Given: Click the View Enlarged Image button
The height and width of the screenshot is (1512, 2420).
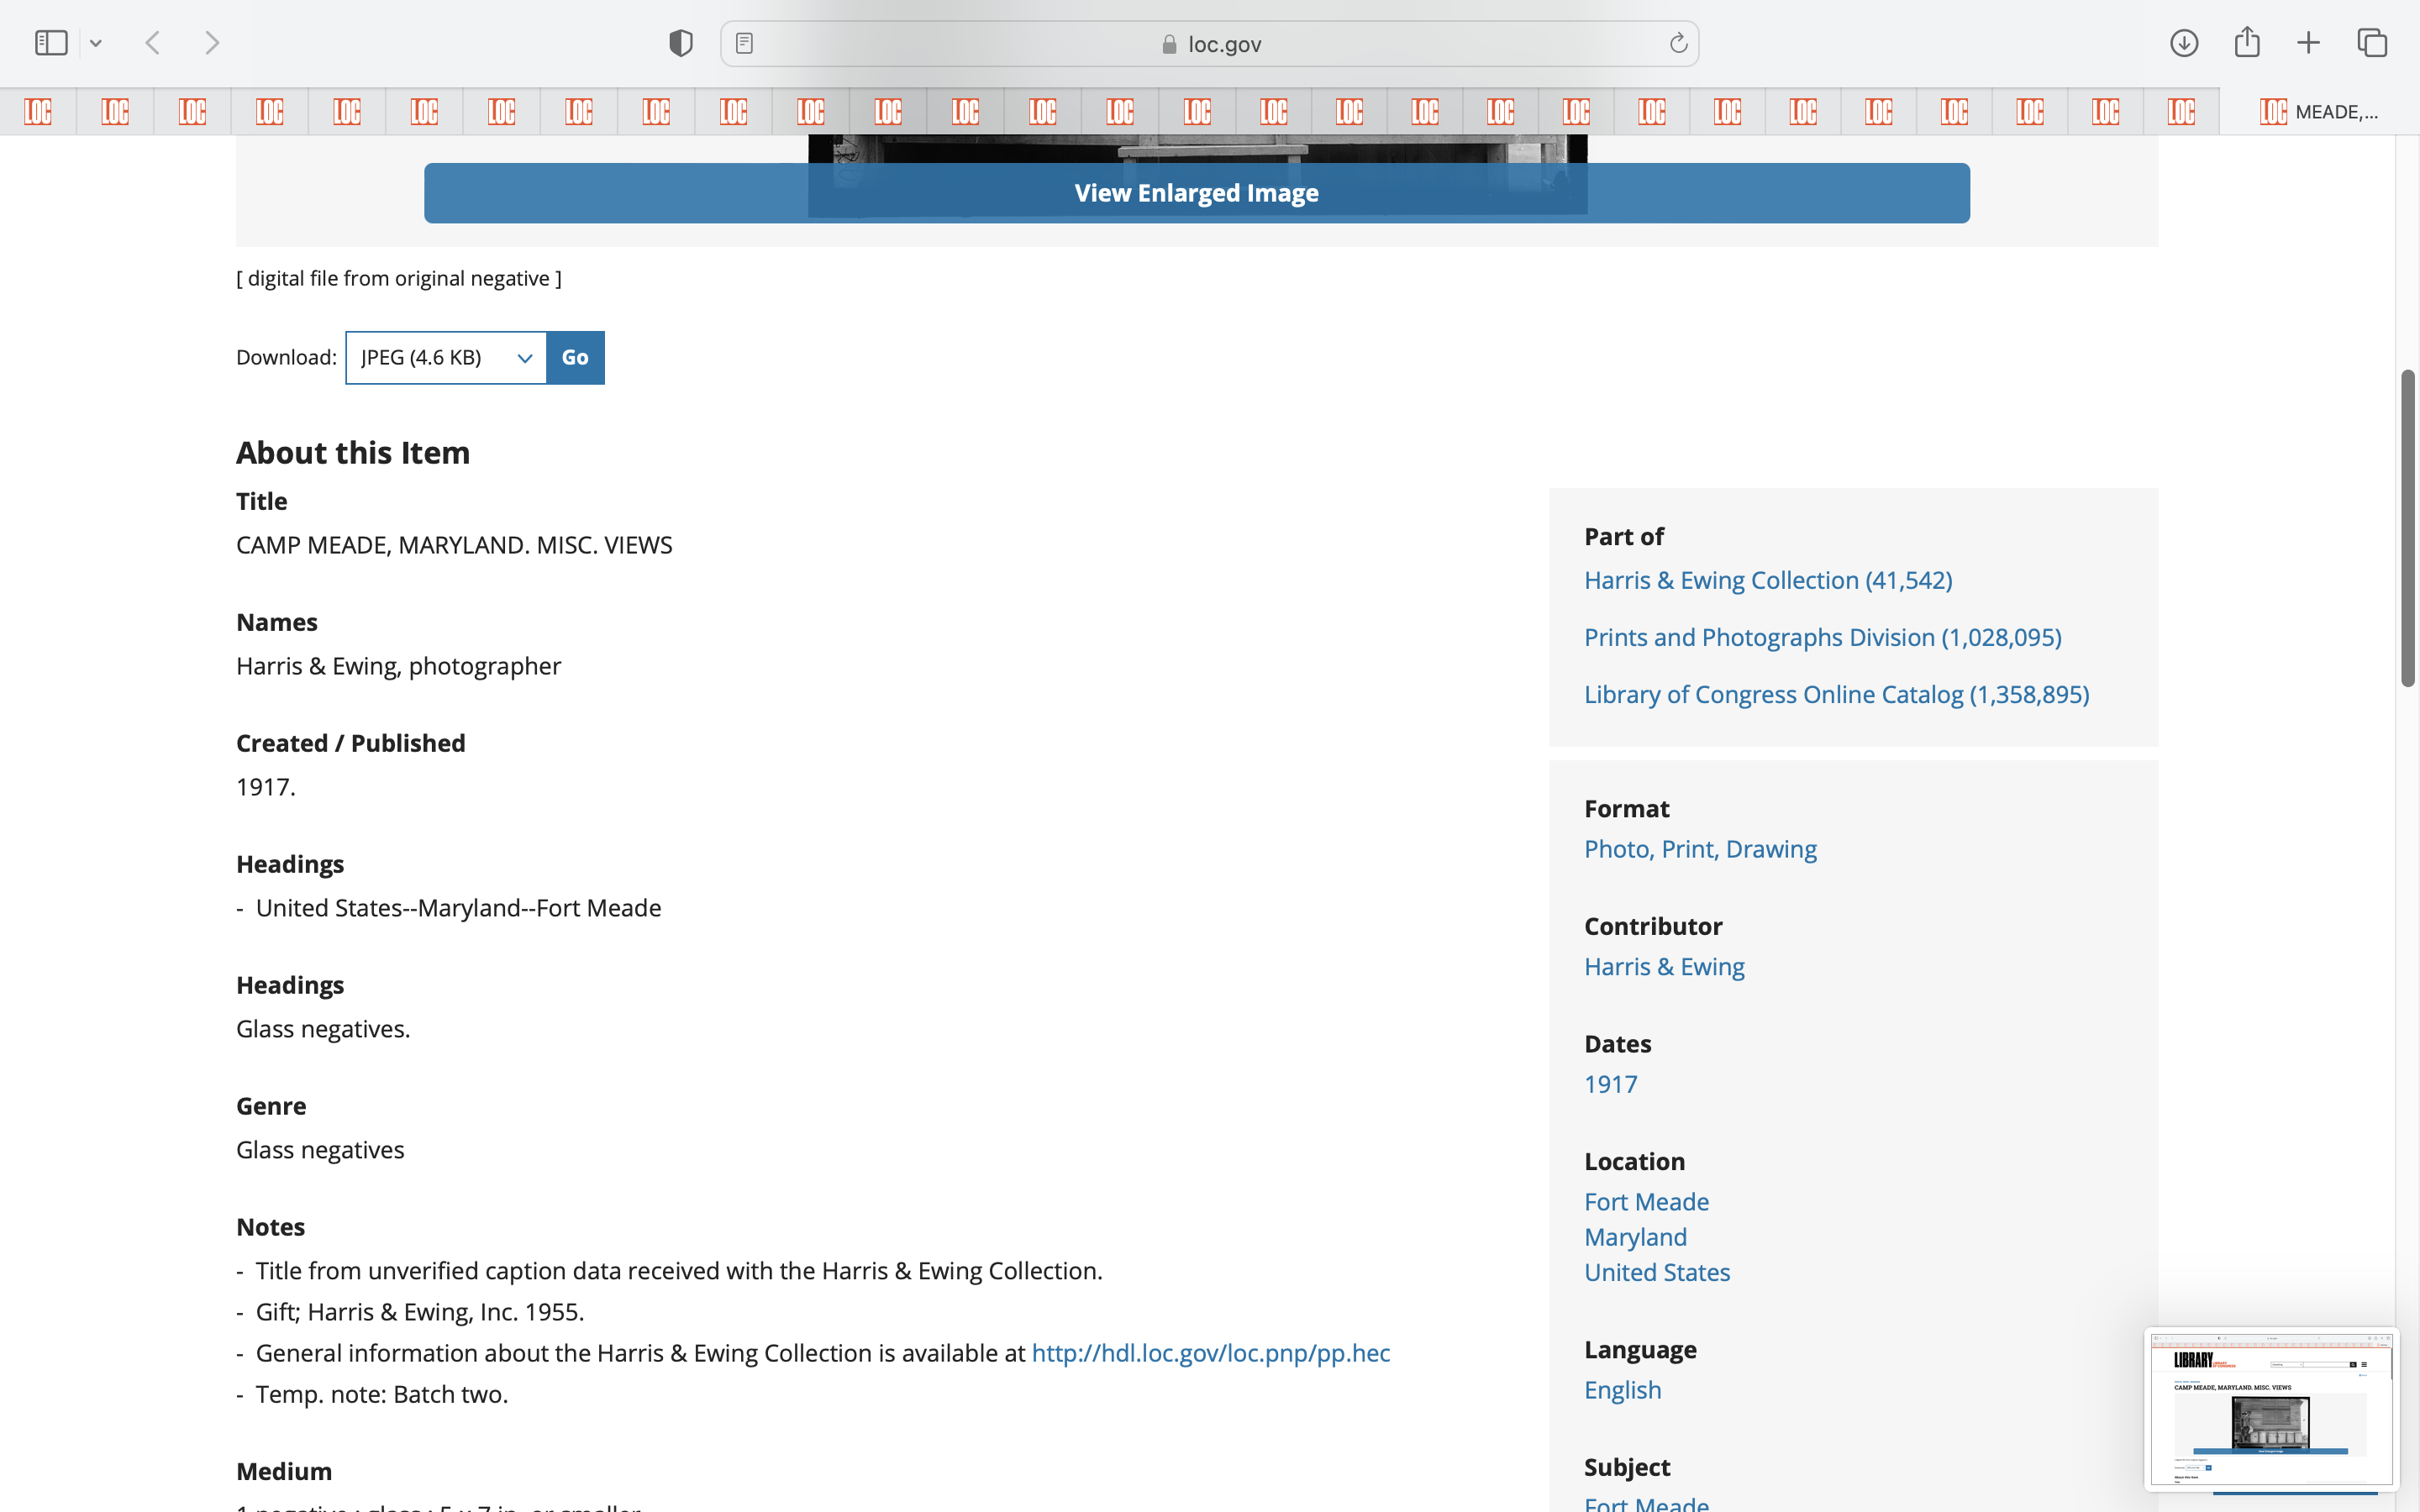Looking at the screenshot, I should pyautogui.click(x=1196, y=193).
